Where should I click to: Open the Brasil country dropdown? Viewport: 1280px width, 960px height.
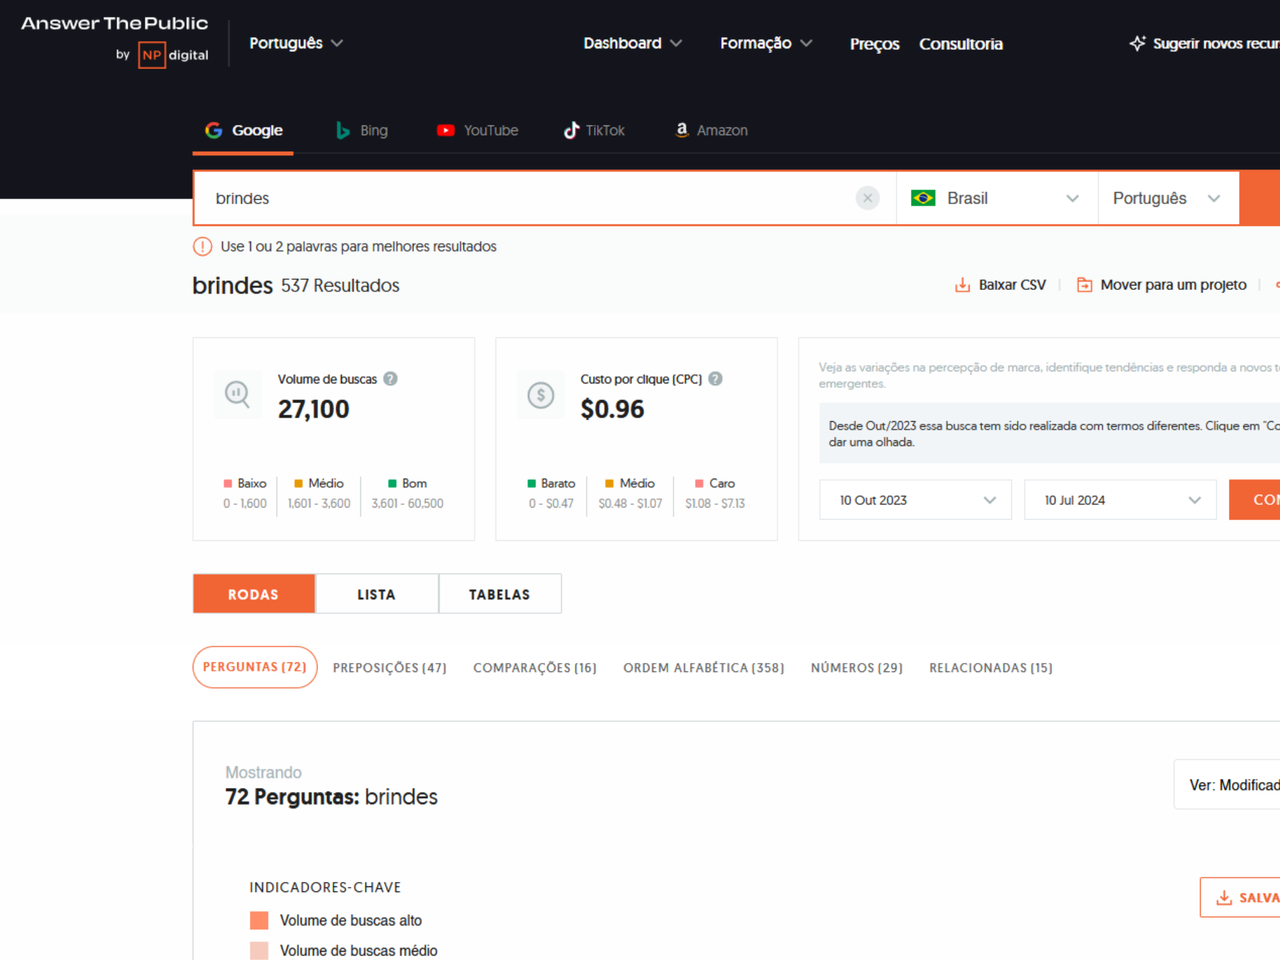click(x=997, y=198)
